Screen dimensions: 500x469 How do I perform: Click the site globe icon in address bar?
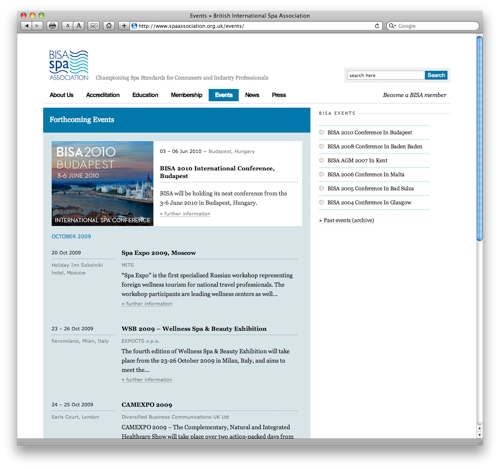click(x=134, y=26)
